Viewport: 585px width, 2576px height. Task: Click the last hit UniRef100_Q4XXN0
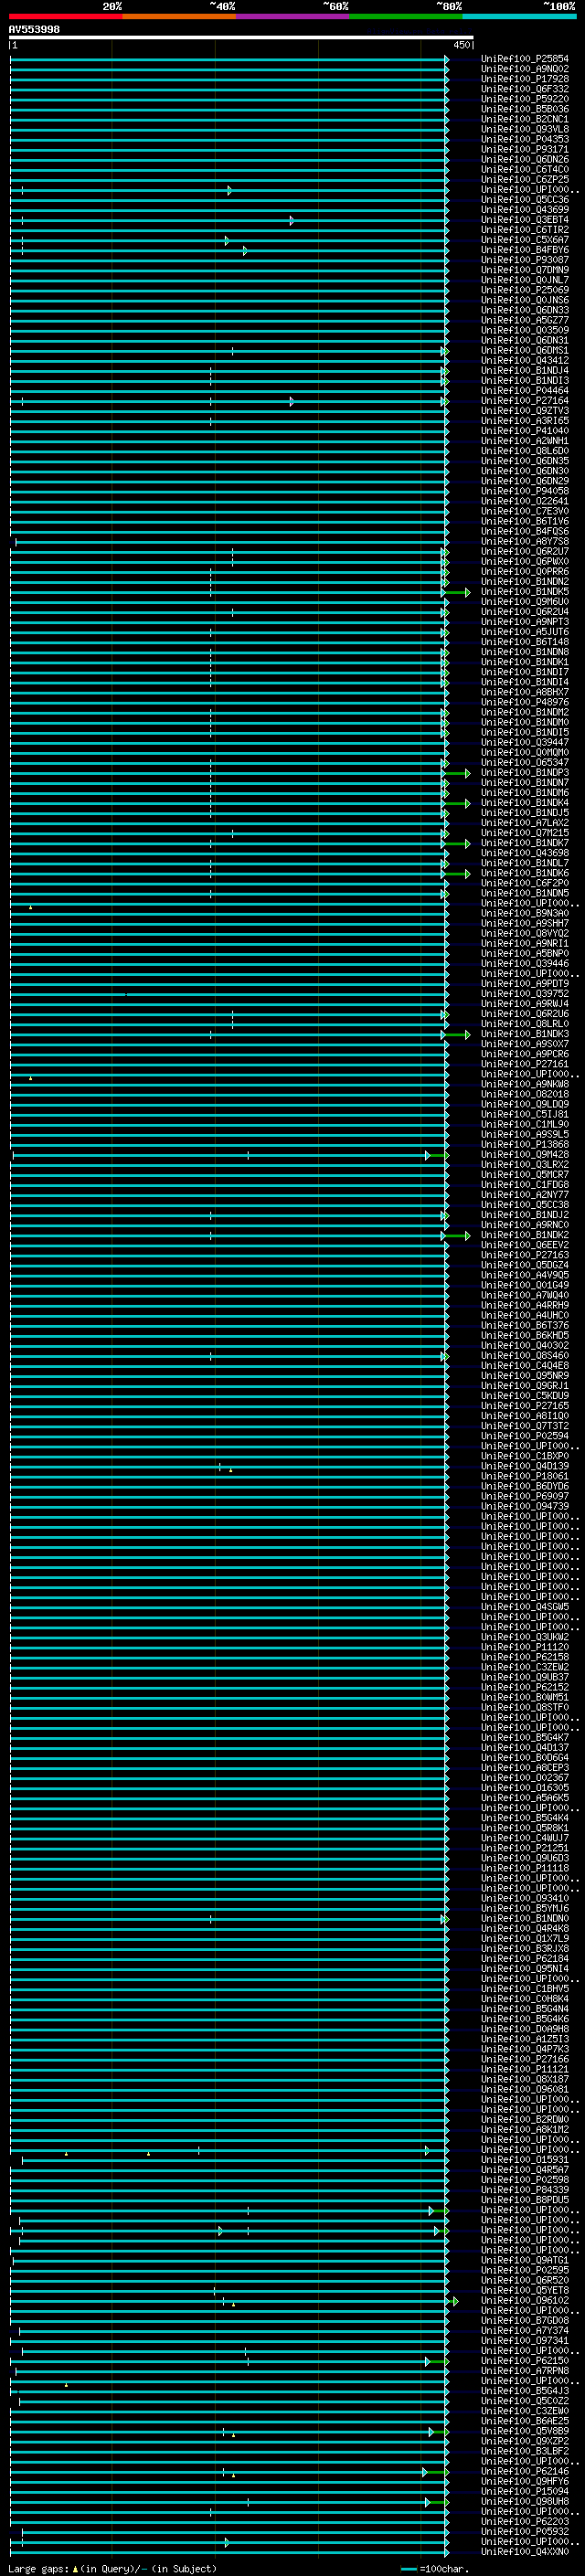tap(525, 2552)
